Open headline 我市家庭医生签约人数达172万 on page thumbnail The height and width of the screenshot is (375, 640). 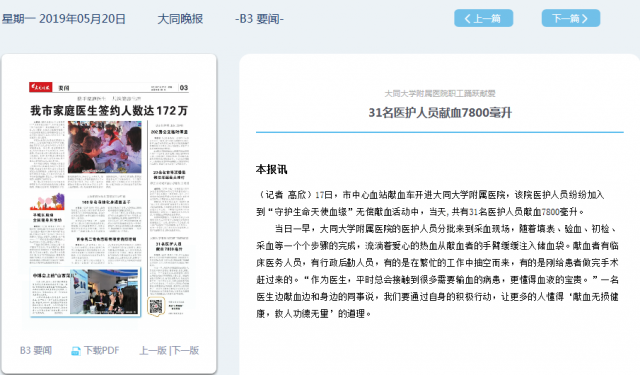(109, 111)
